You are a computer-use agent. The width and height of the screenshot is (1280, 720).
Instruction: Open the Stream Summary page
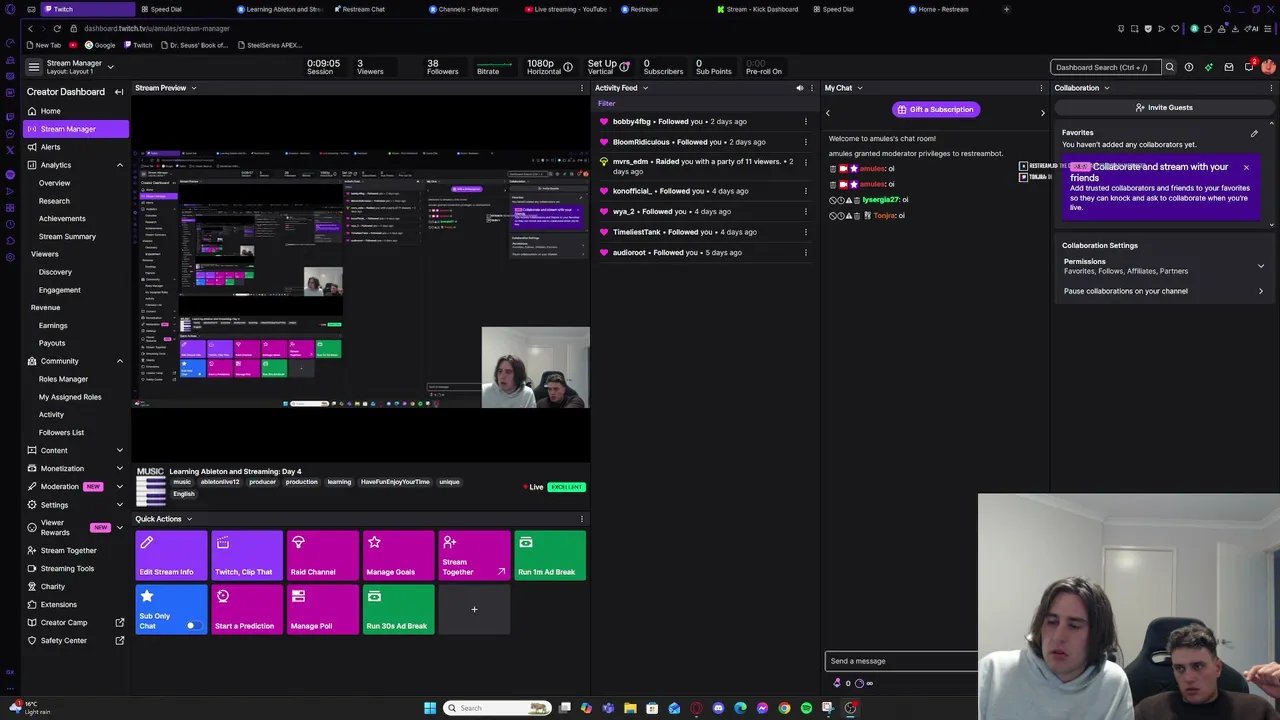pyautogui.click(x=67, y=237)
